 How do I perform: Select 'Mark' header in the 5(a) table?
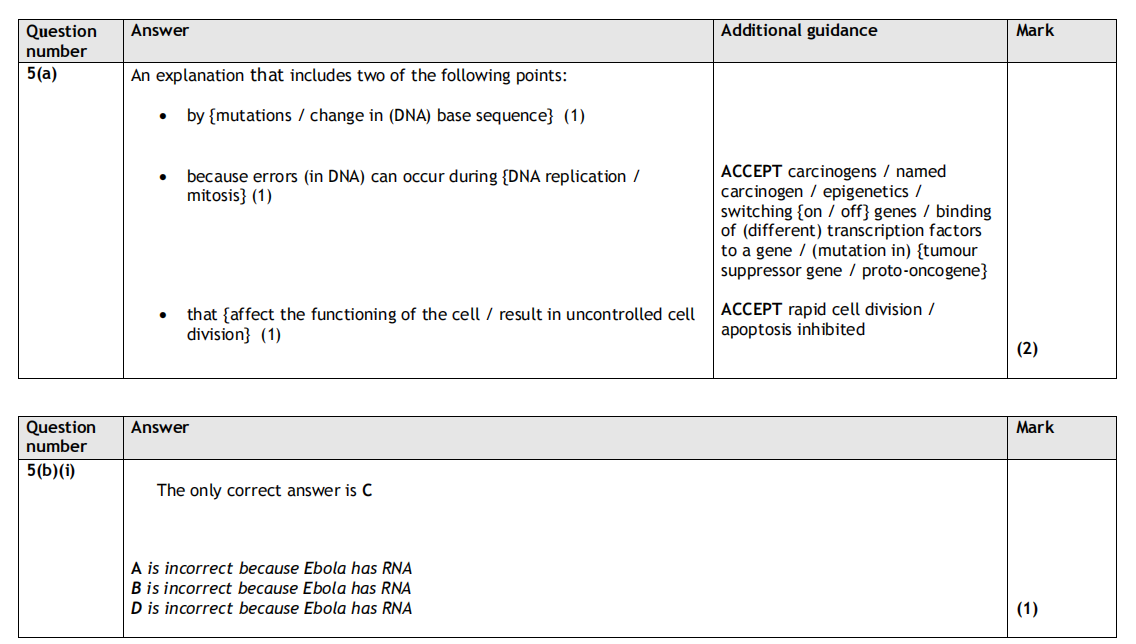tap(1035, 31)
